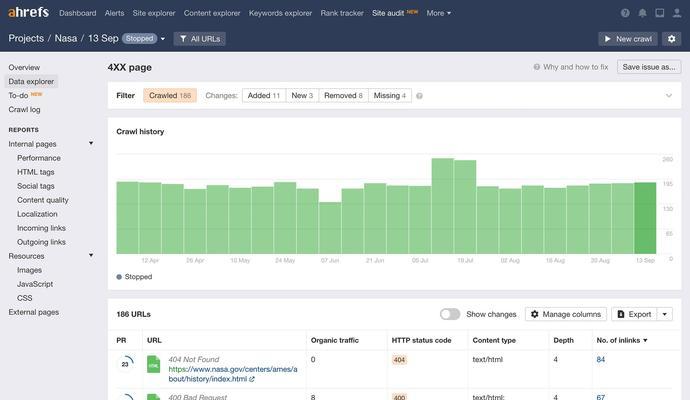The height and width of the screenshot is (400, 690).
Task: Click the PR 23 circle badge
Action: click(125, 364)
